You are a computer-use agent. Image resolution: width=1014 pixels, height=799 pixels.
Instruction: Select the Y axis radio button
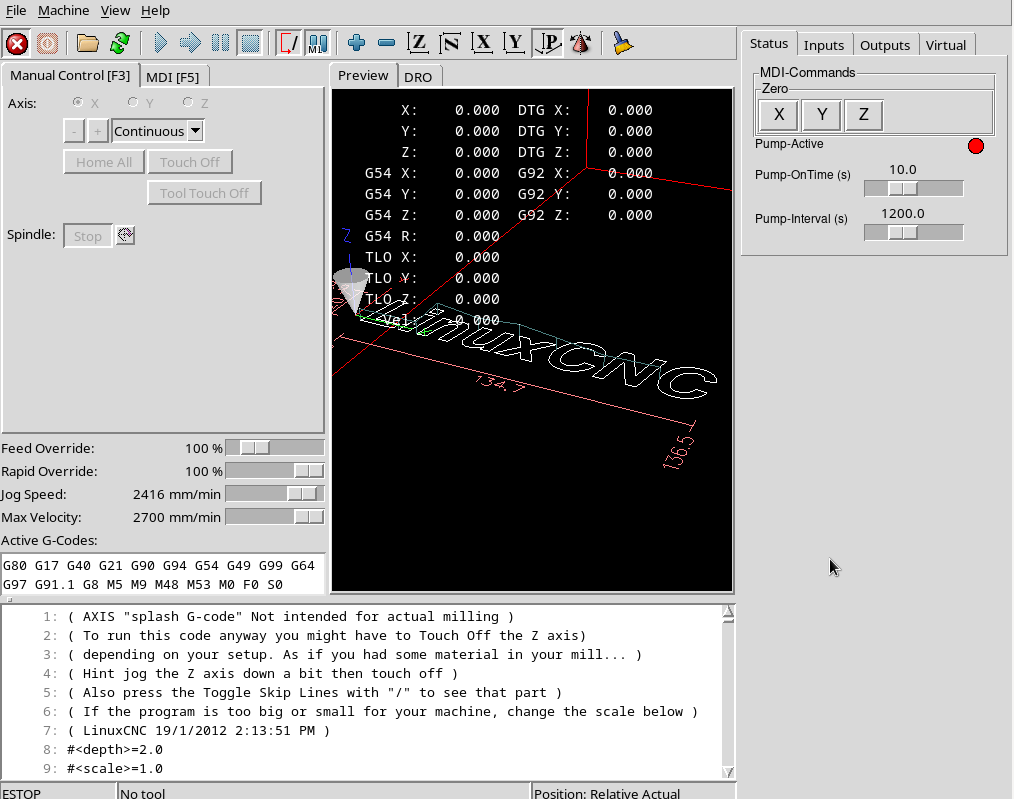pyautogui.click(x=133, y=102)
